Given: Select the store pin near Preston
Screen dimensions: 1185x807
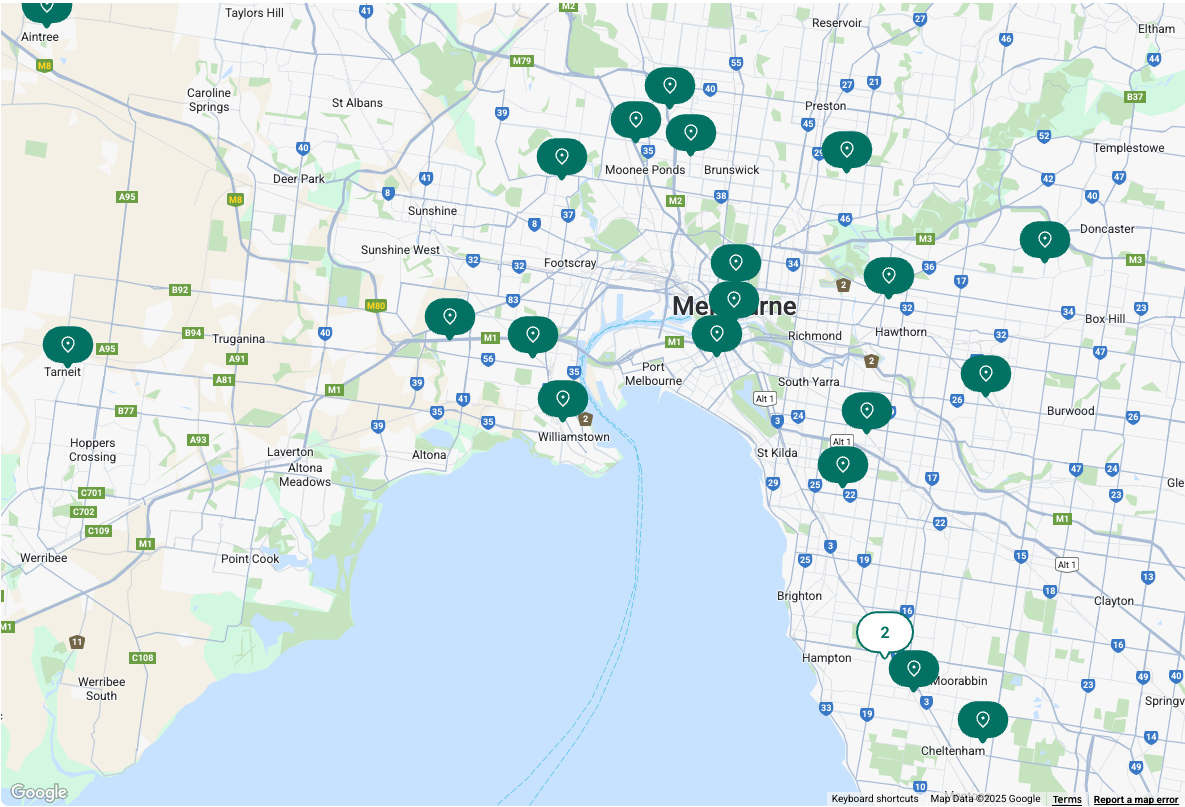Looking at the screenshot, I should (x=846, y=150).
